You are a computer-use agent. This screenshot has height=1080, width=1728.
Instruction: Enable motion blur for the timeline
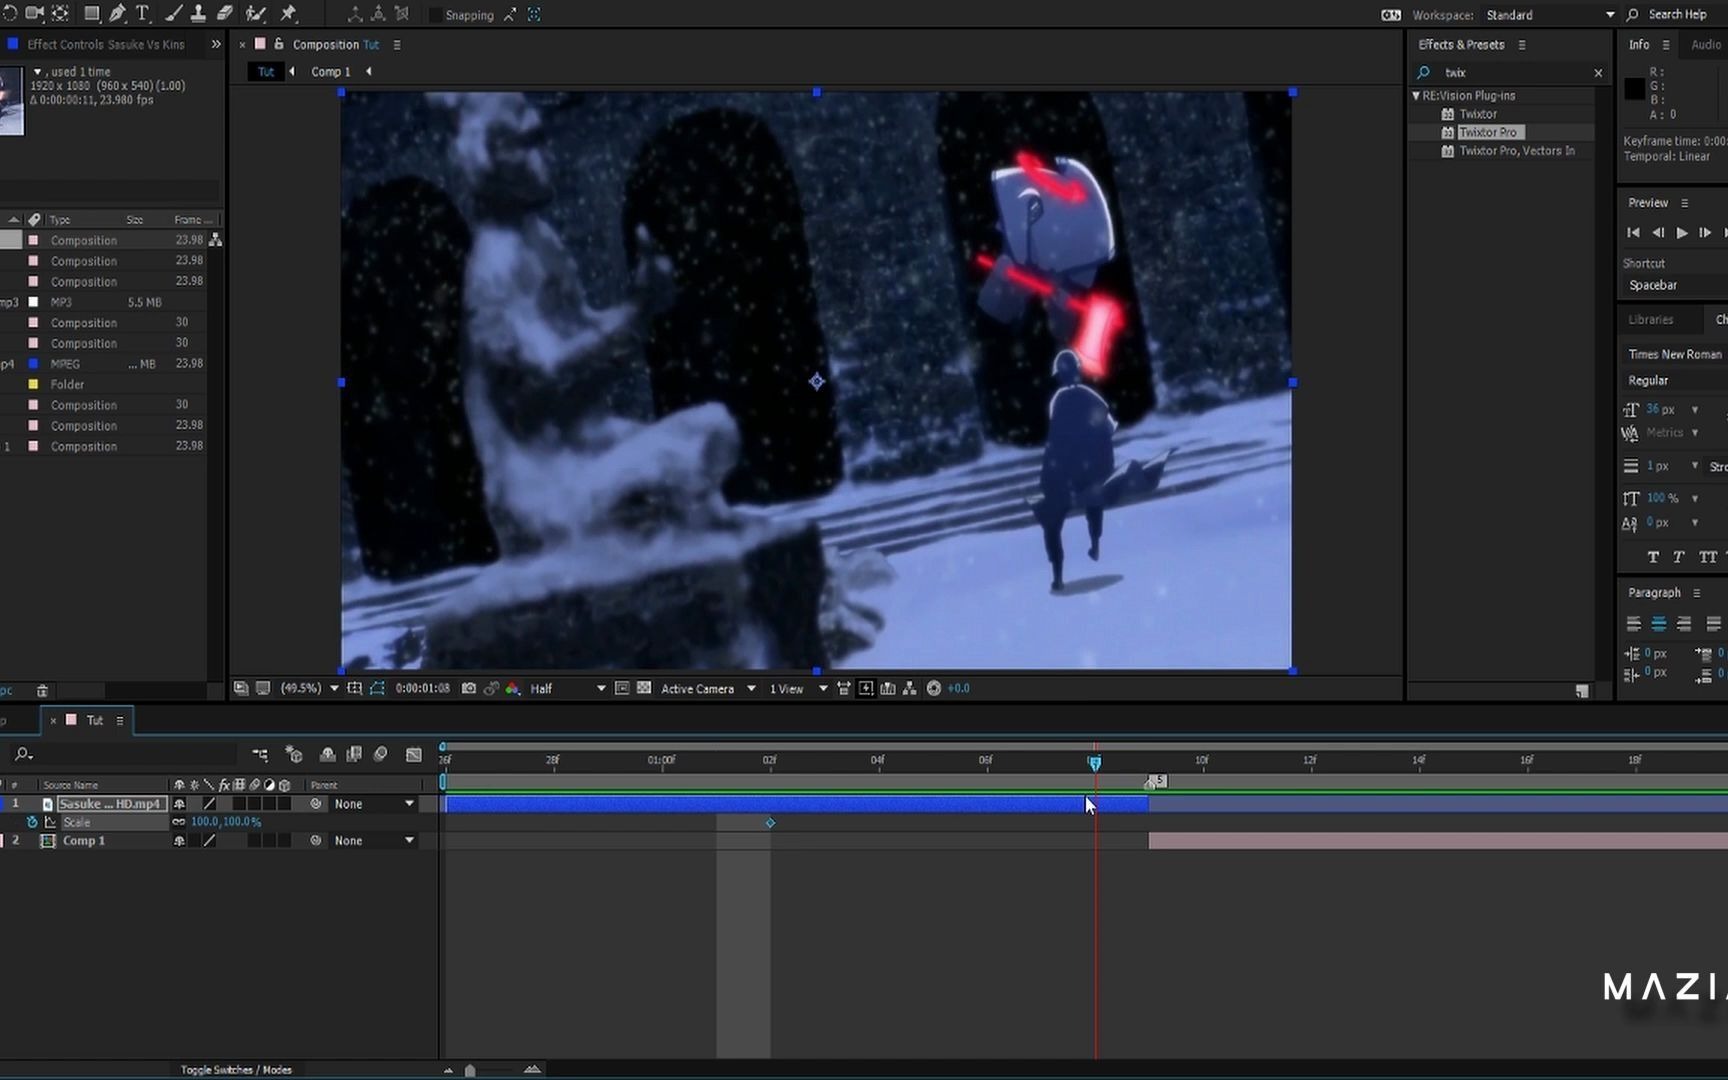(x=381, y=754)
